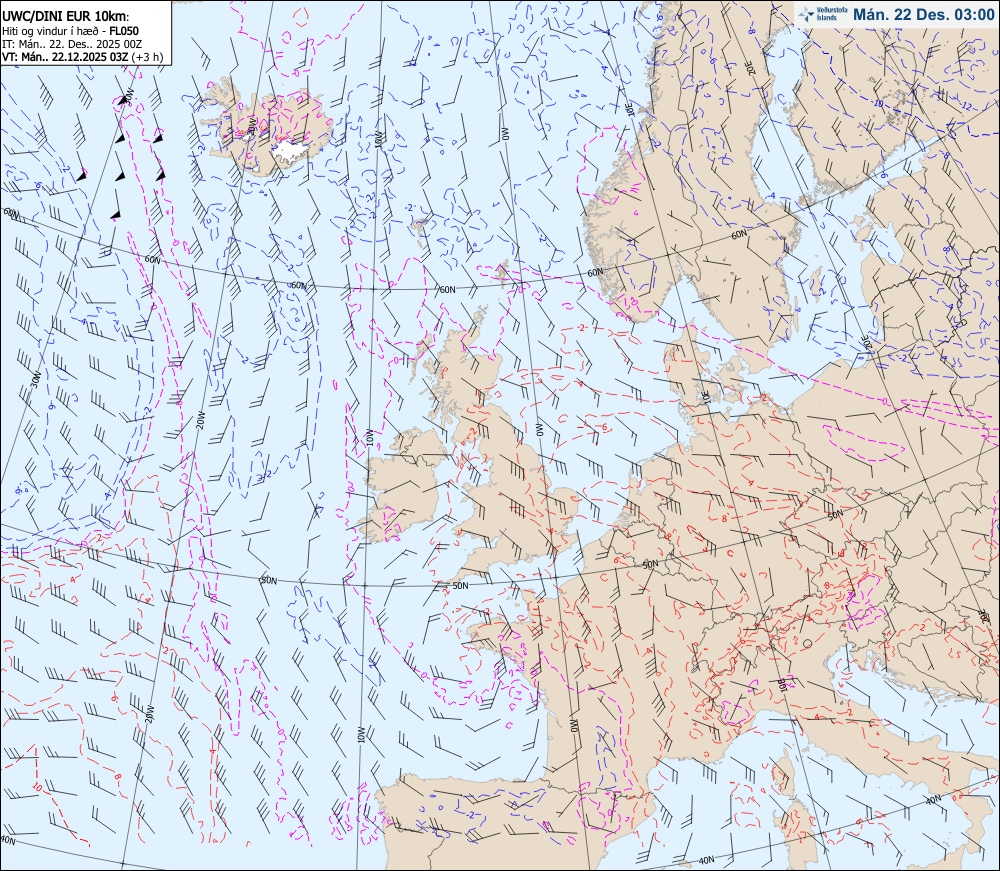The image size is (1000, 871).
Task: Click the 'IT: Mán.. 22. Des.. 2025 00Z' line
Action: (71, 44)
